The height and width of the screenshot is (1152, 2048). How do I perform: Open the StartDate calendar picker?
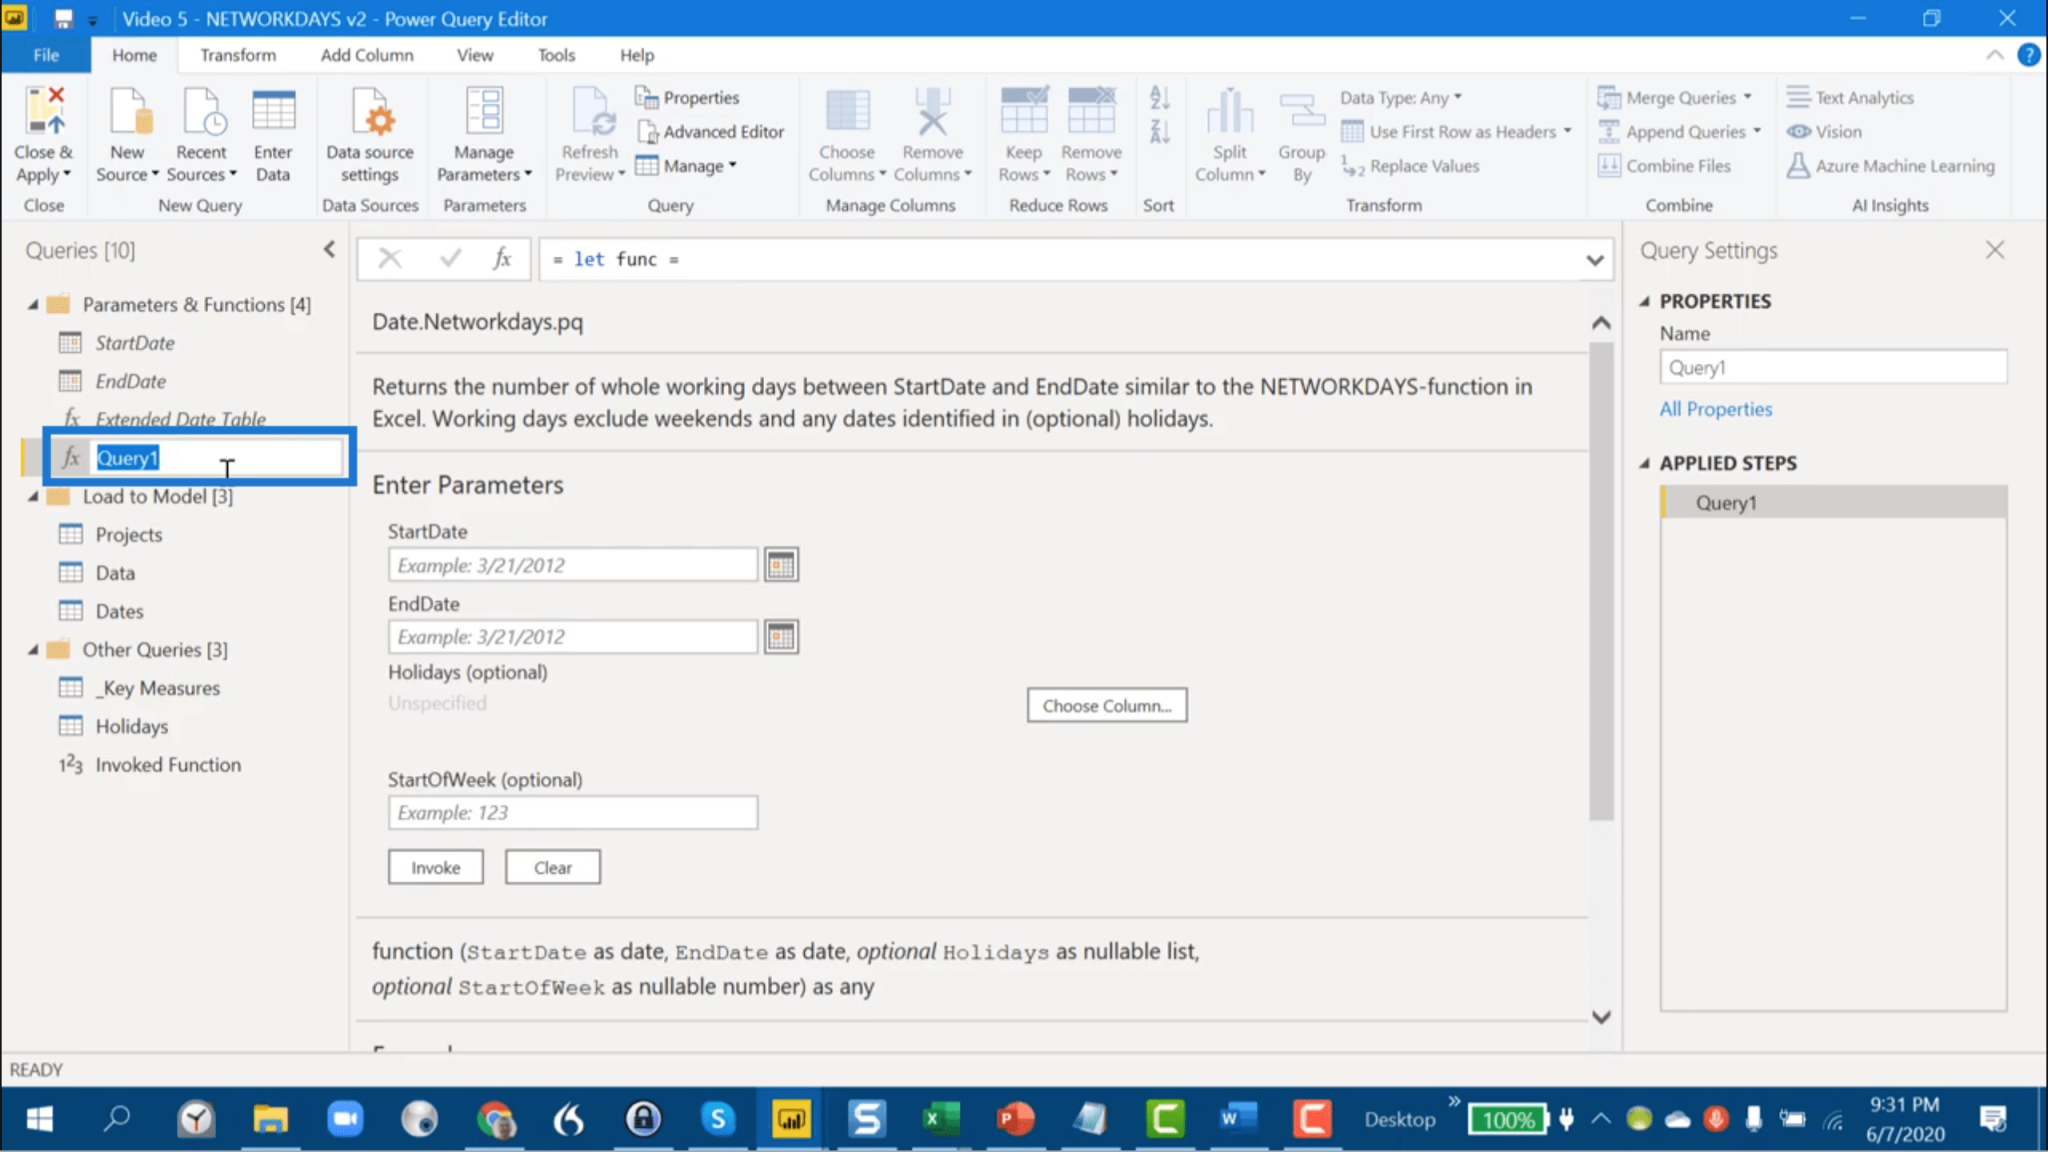click(781, 565)
